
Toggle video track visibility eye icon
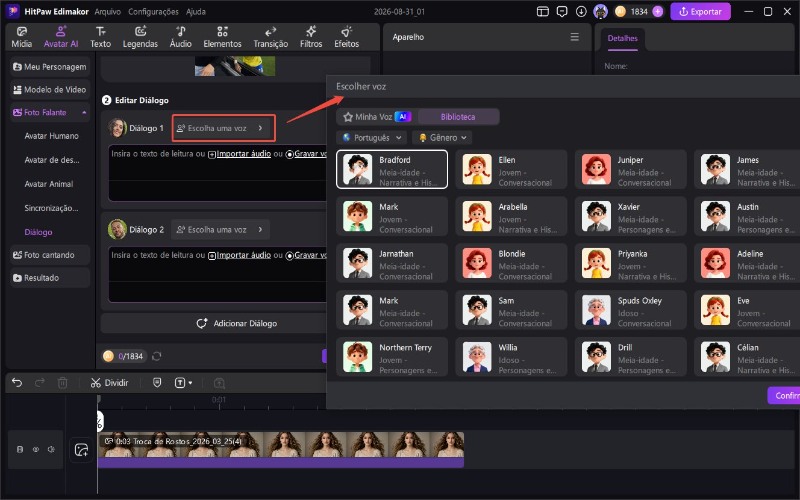36,449
